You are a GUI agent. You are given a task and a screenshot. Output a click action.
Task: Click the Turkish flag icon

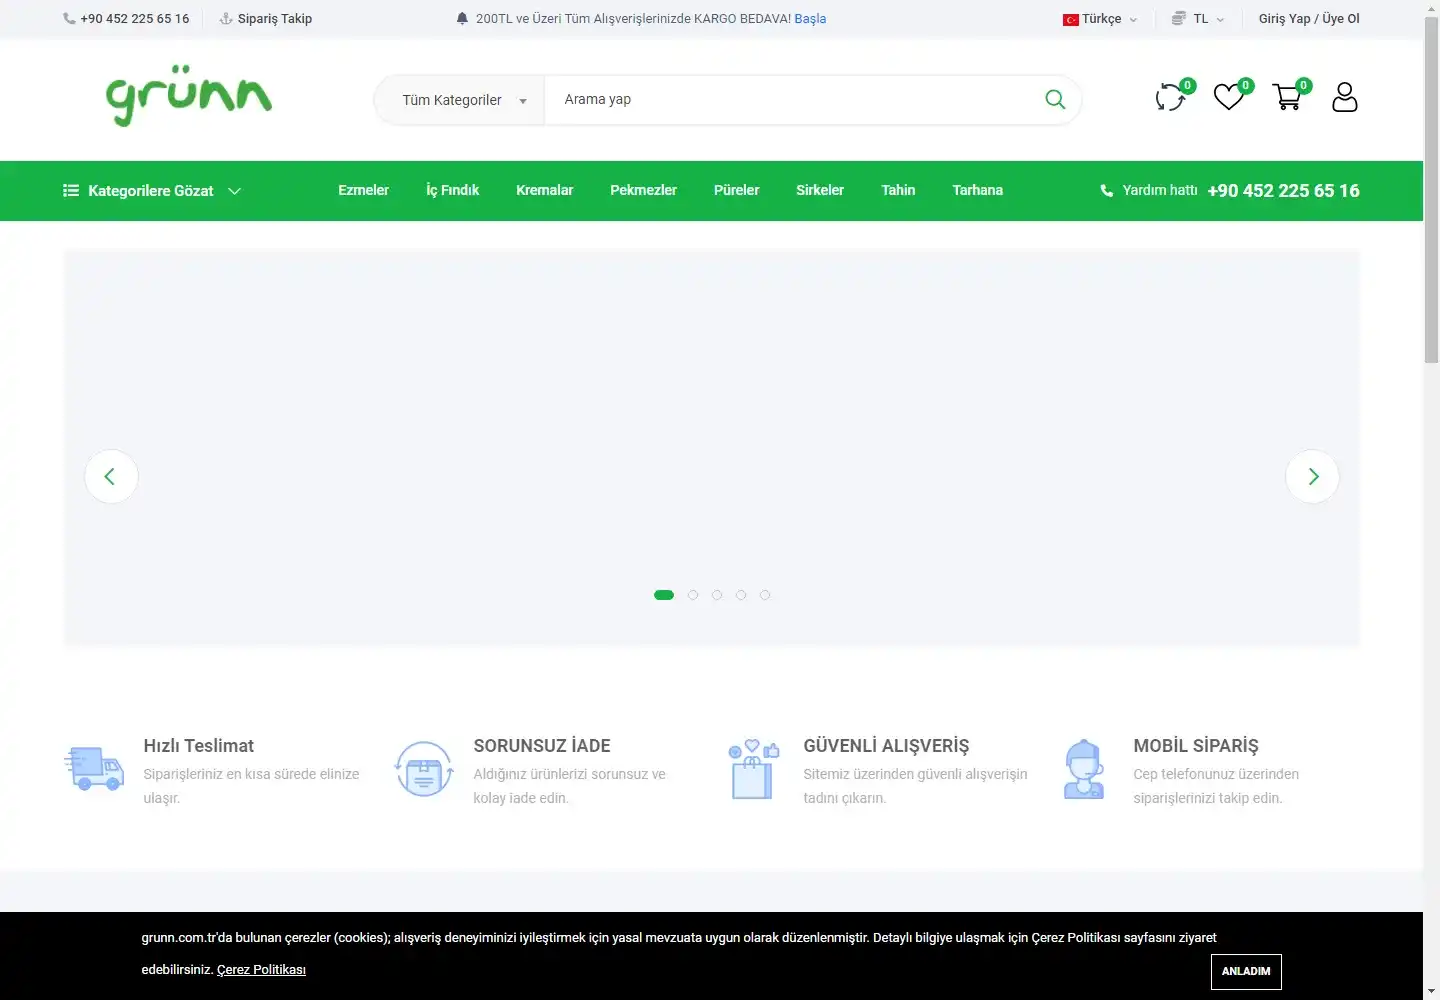[1071, 19]
